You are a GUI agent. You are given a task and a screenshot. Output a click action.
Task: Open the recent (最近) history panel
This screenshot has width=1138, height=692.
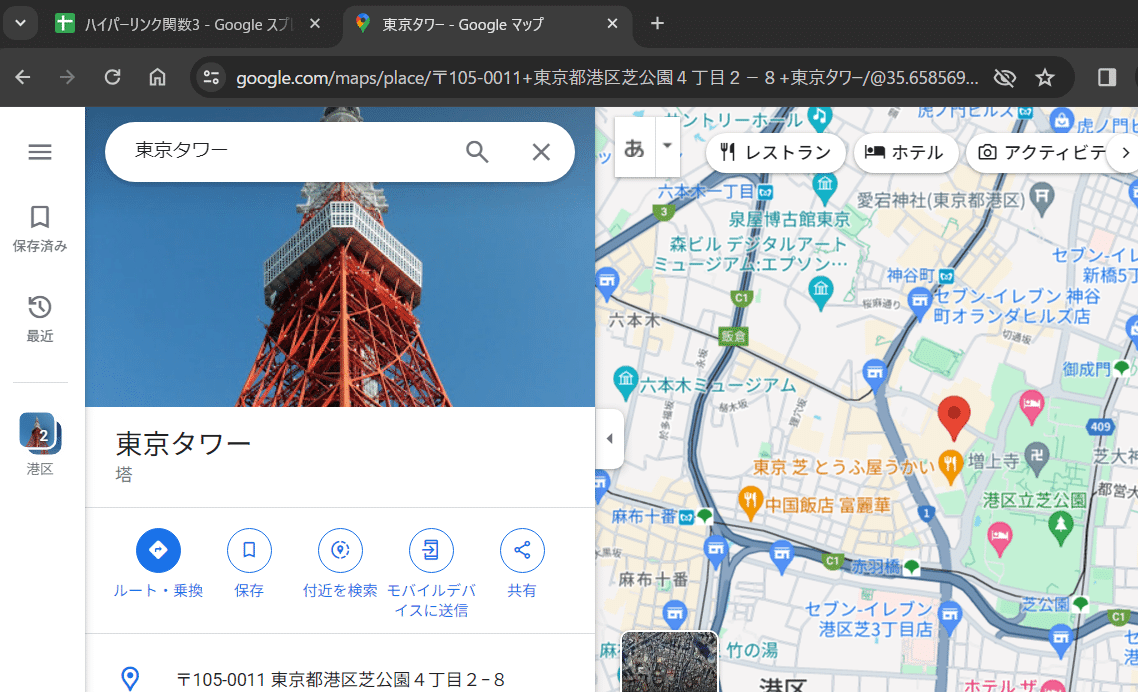[x=40, y=319]
